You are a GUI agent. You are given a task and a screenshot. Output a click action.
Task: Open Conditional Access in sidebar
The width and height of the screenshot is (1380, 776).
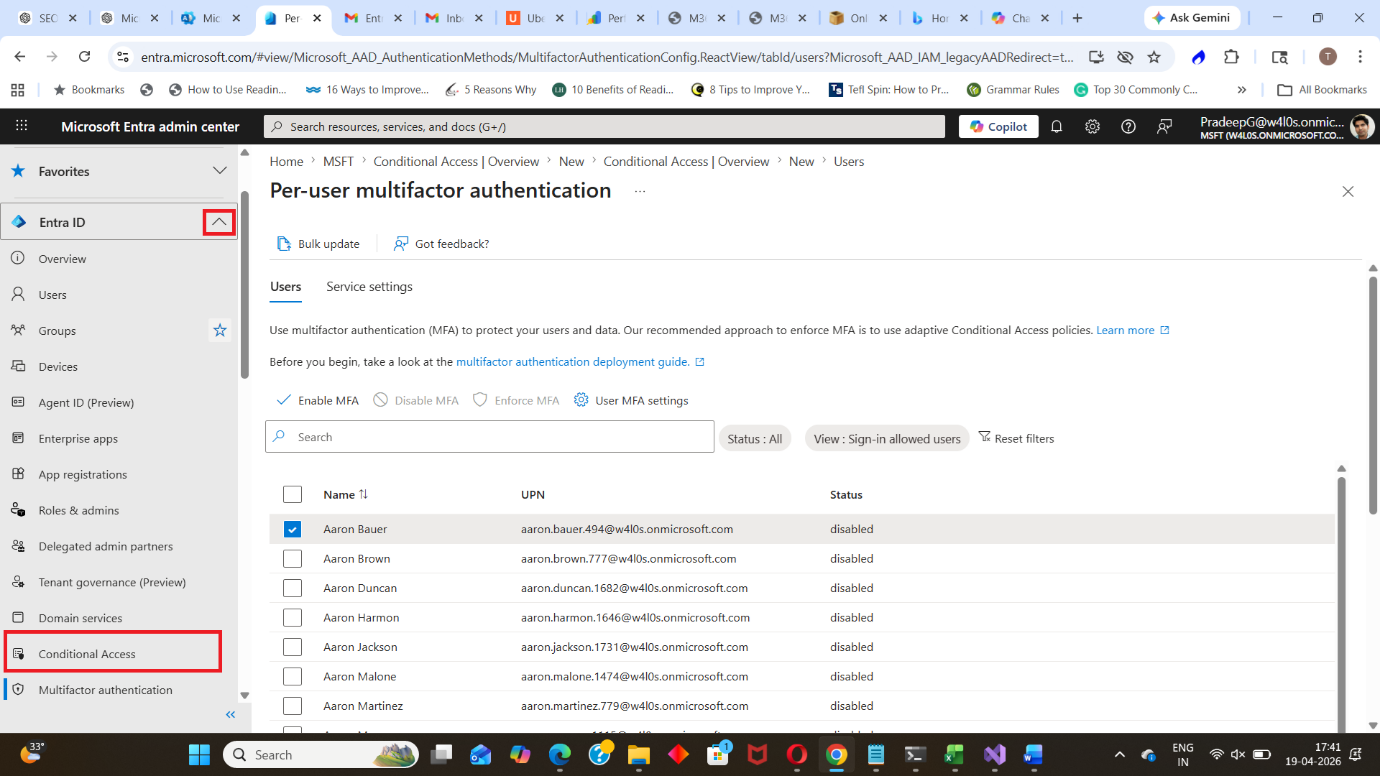87,654
